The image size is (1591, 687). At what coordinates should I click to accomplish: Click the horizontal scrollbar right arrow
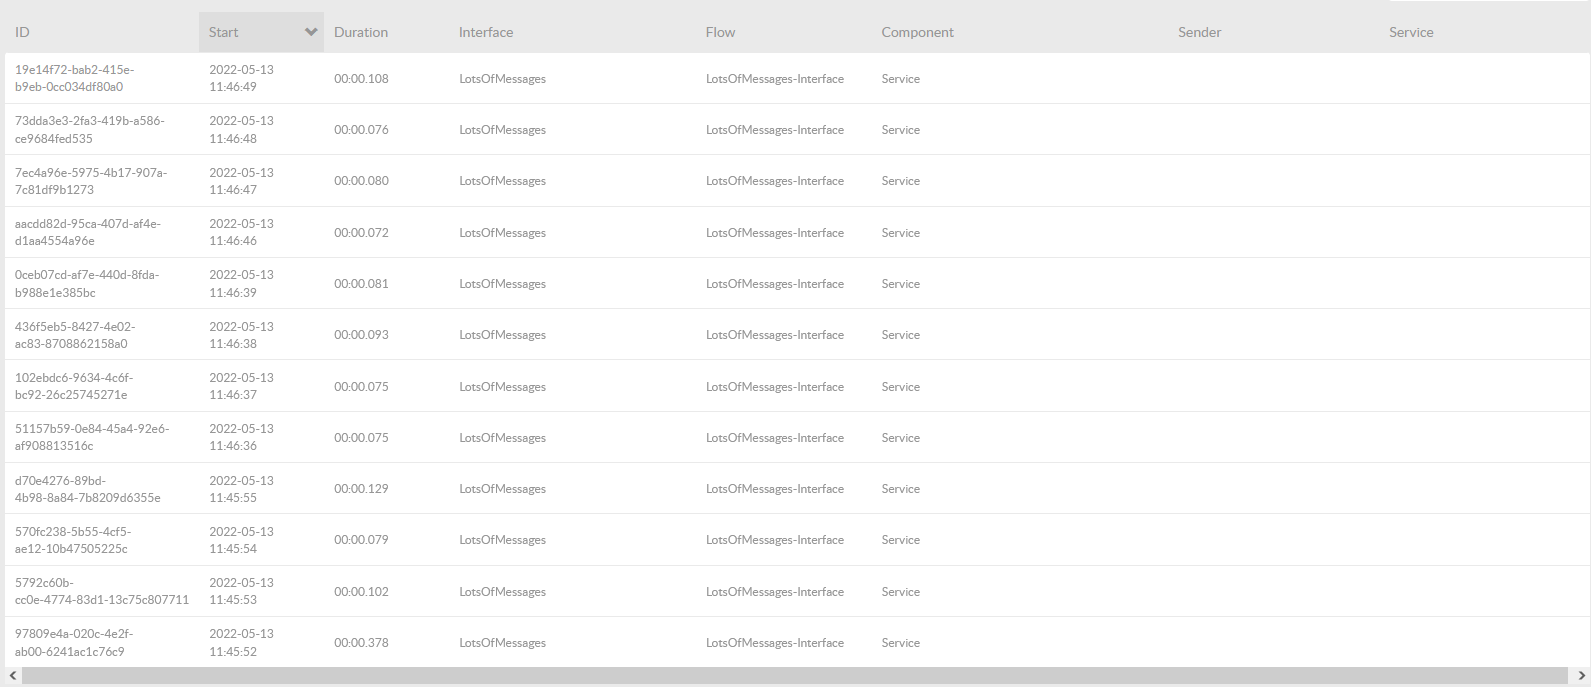coord(1581,676)
